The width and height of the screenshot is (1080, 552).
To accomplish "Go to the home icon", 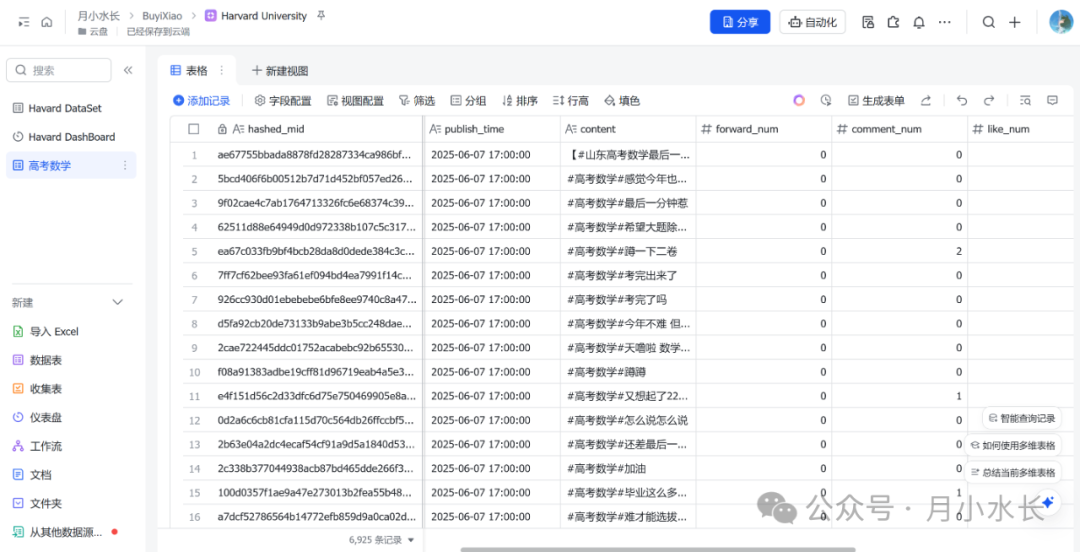I will (47, 22).
